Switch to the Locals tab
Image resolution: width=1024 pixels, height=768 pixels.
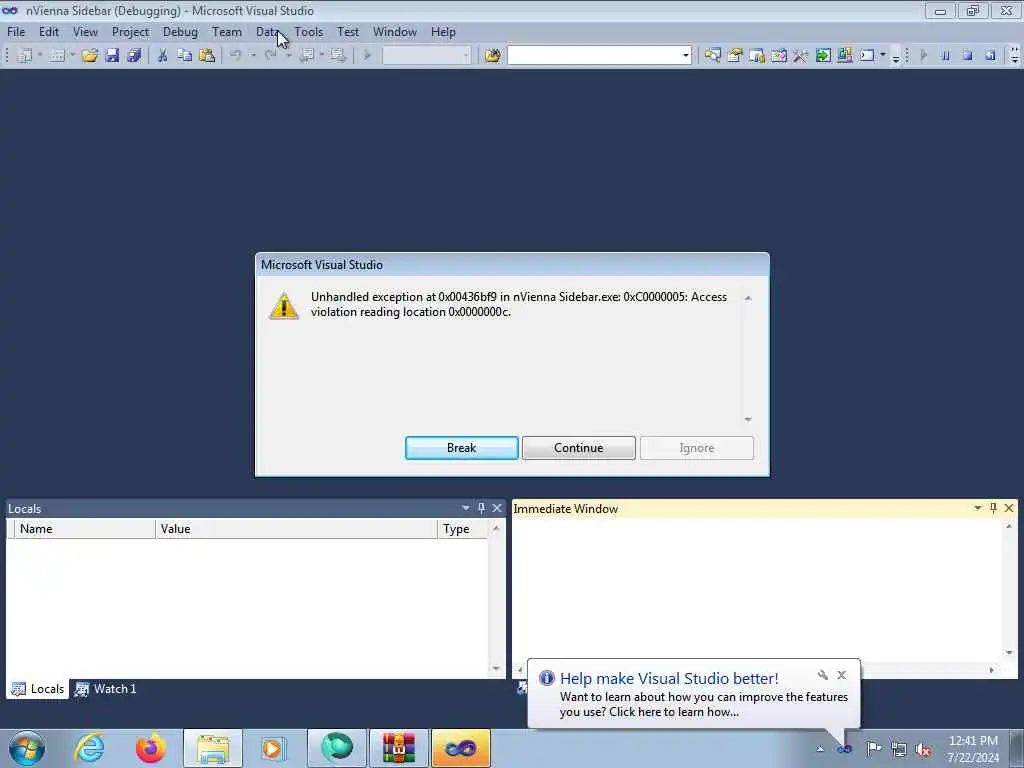pyautogui.click(x=38, y=688)
